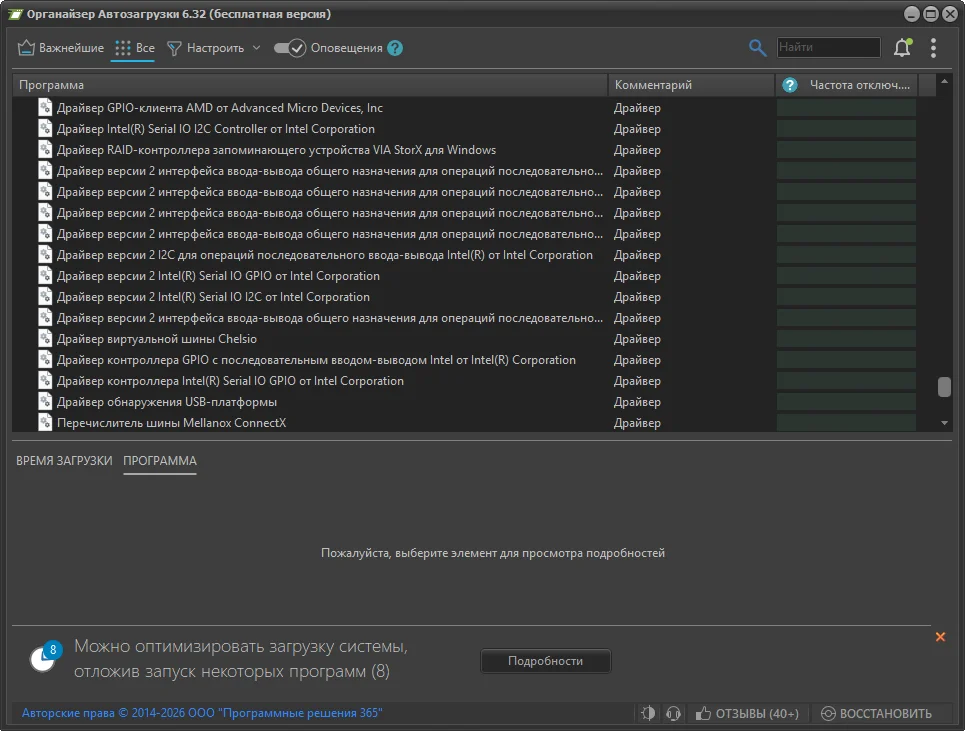Click the optimization badge icon with 8
The height and width of the screenshot is (731, 965).
(46, 658)
